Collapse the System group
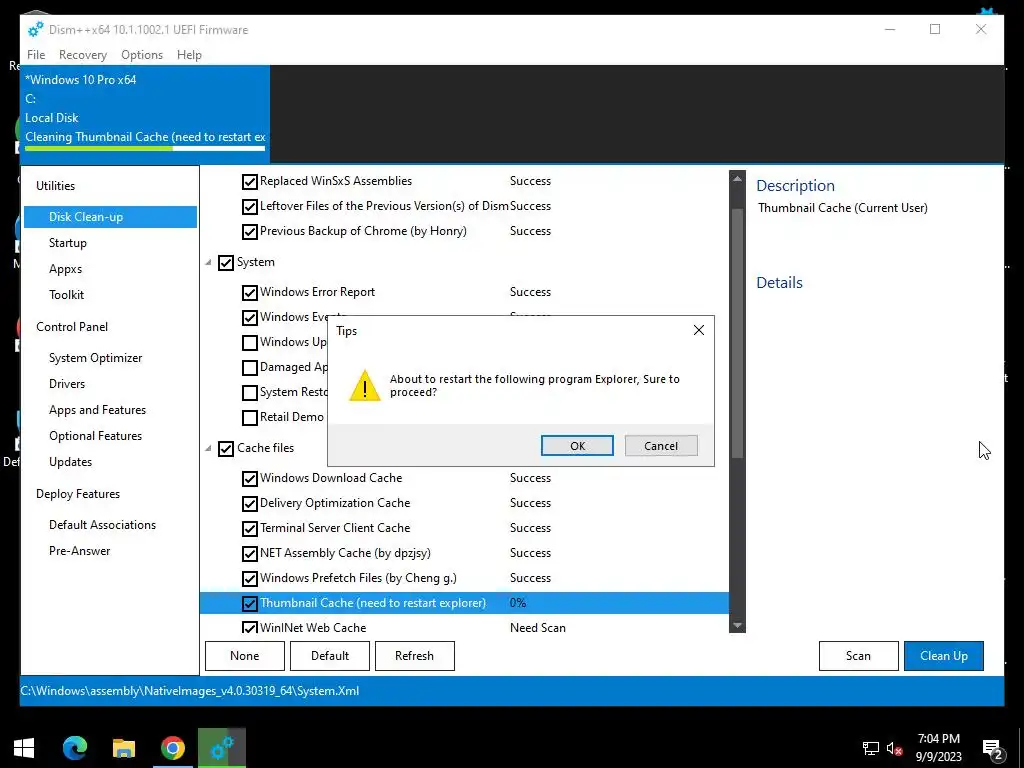This screenshot has width=1024, height=768. click(208, 263)
